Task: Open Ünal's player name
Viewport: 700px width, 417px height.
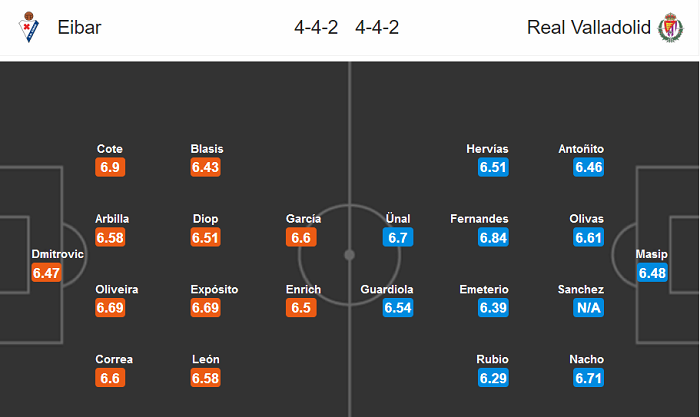Action: [398, 219]
